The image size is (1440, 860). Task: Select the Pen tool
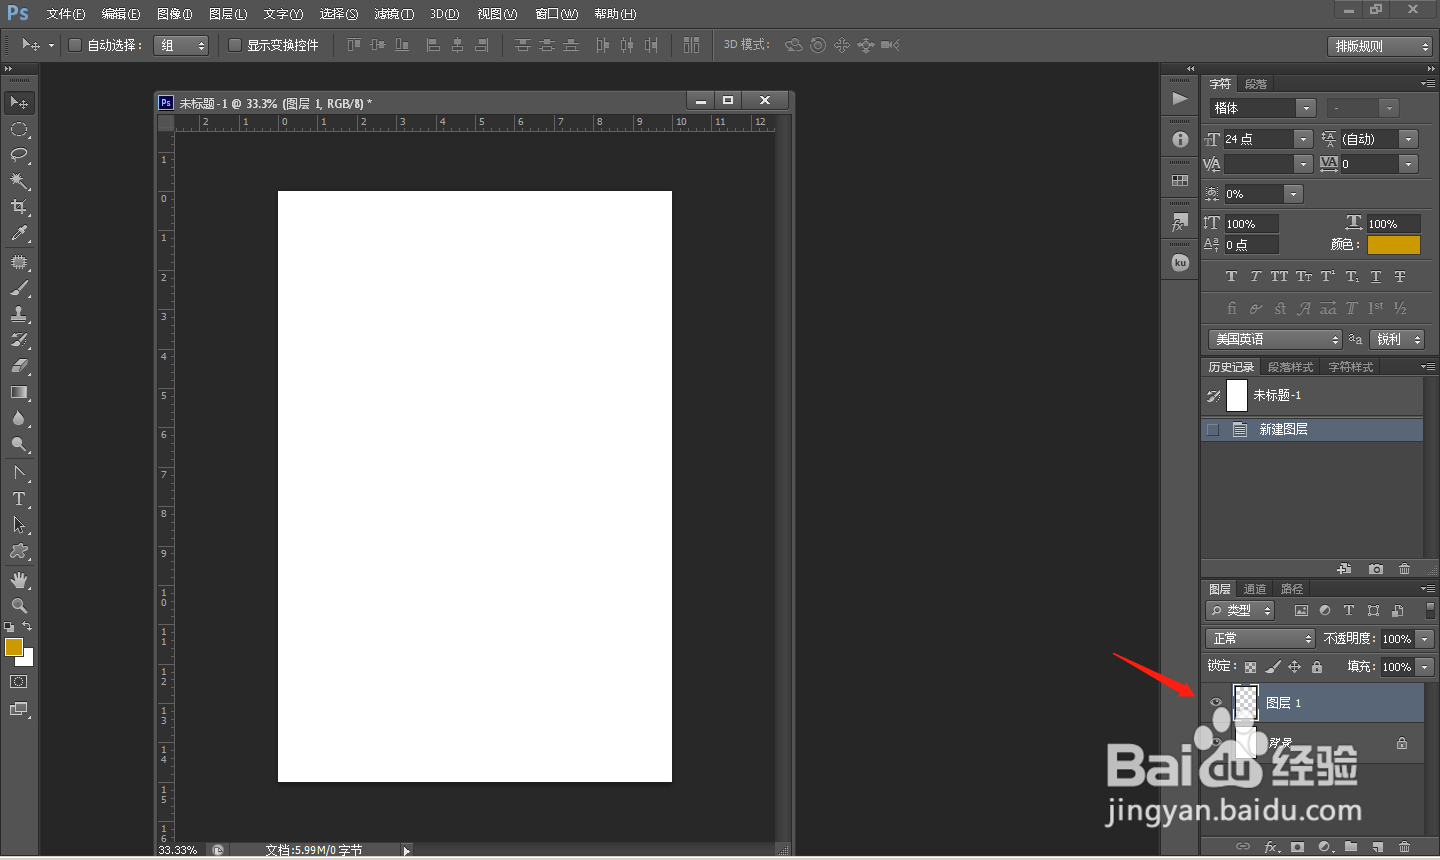click(x=19, y=473)
